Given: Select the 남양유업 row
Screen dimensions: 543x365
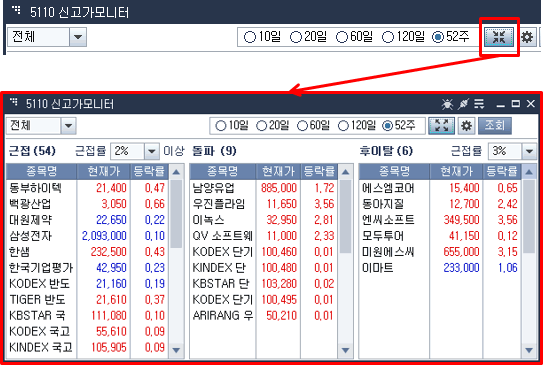Looking at the screenshot, I should [264, 188].
